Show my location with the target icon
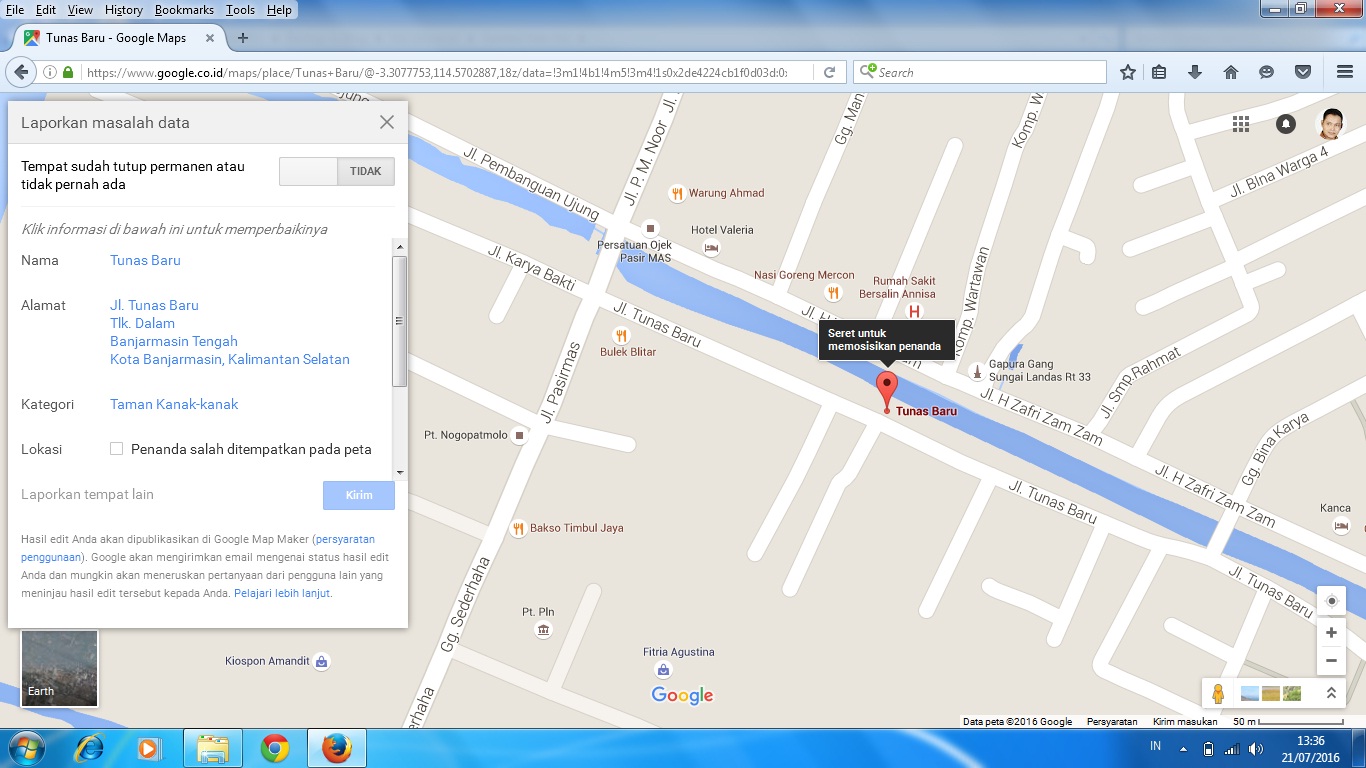 [x=1331, y=601]
